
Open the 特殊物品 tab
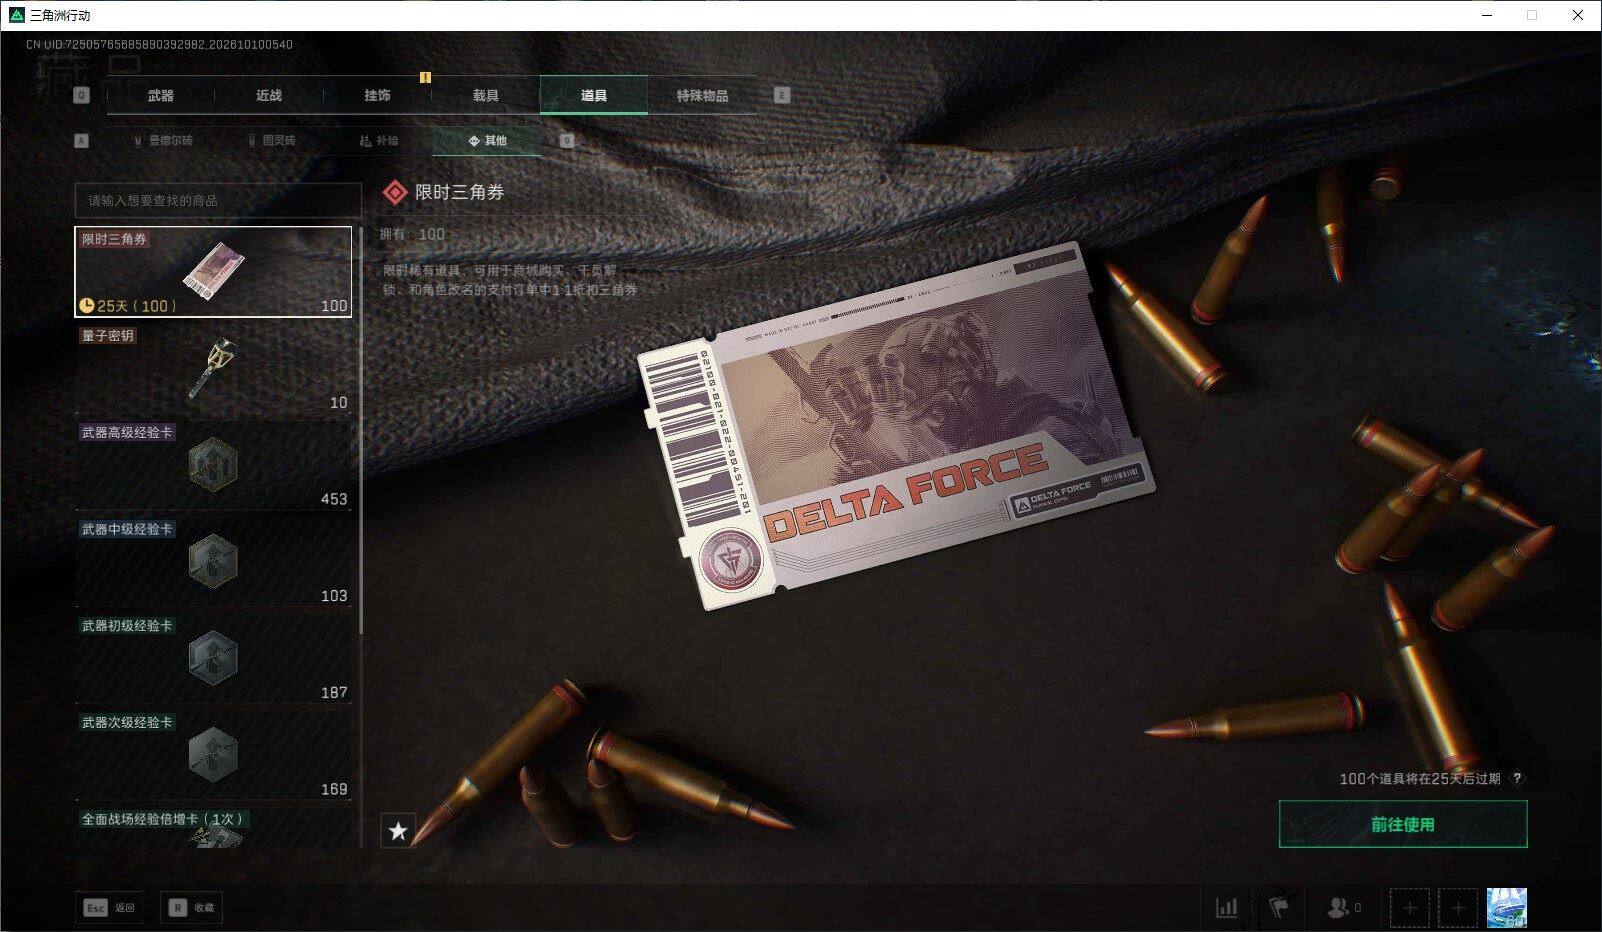pyautogui.click(x=702, y=95)
